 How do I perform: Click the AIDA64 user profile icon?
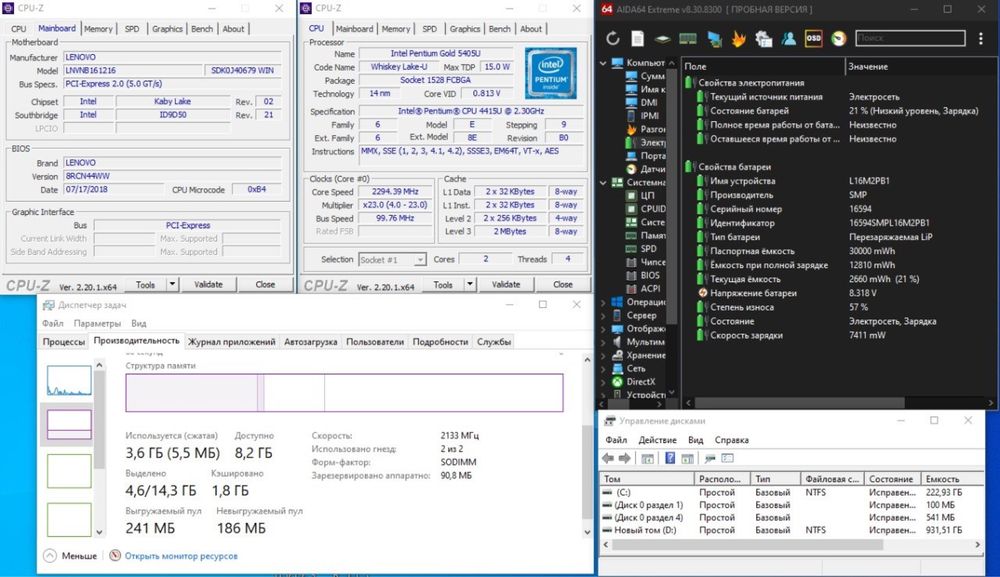pyautogui.click(x=789, y=38)
